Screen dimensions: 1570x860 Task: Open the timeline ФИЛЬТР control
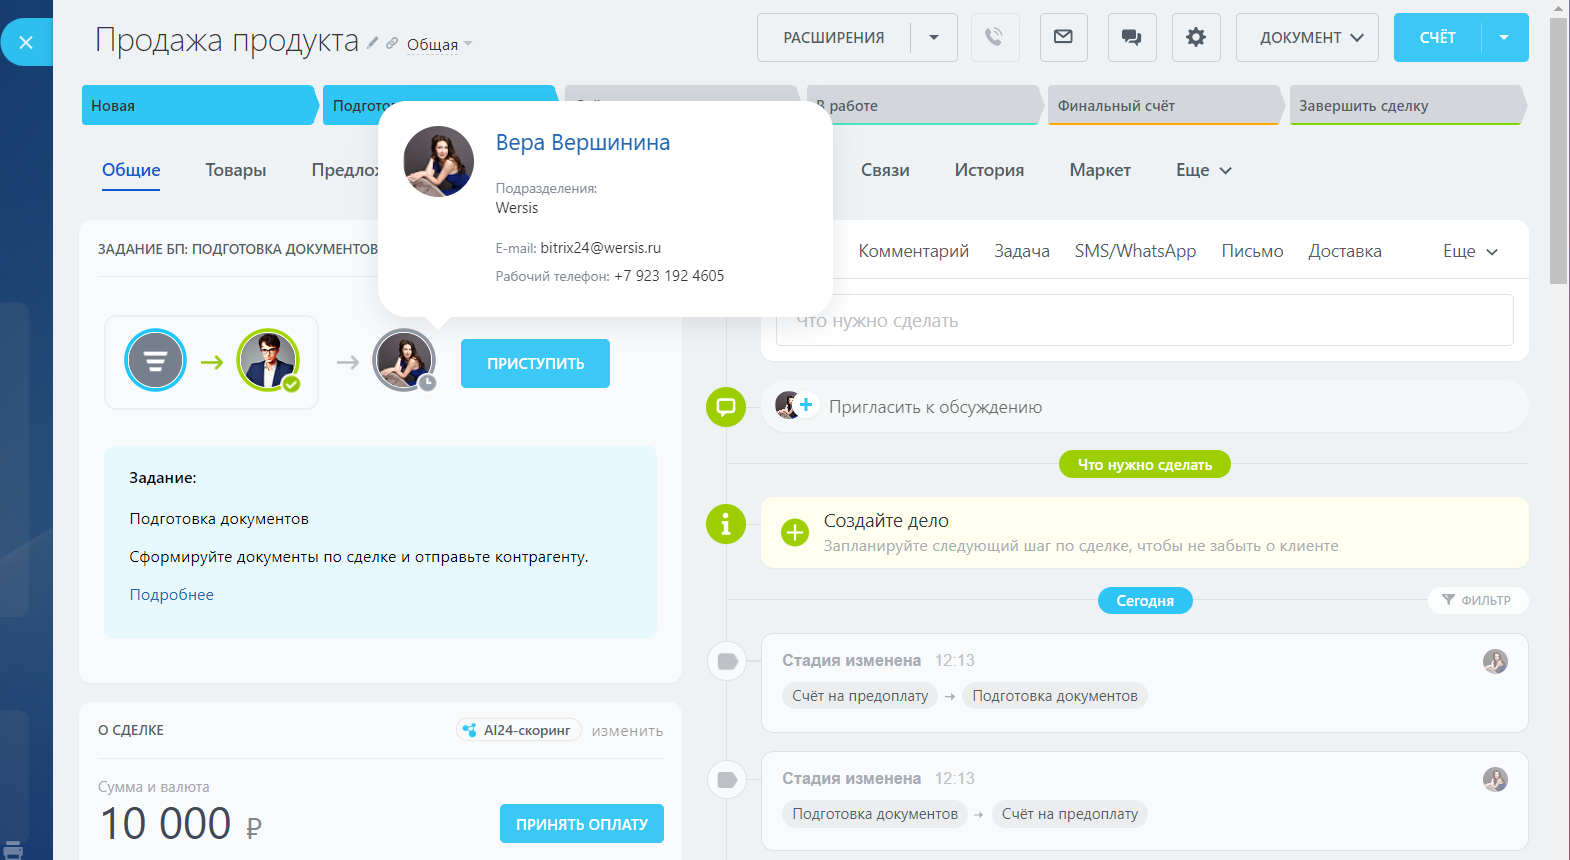[1477, 600]
